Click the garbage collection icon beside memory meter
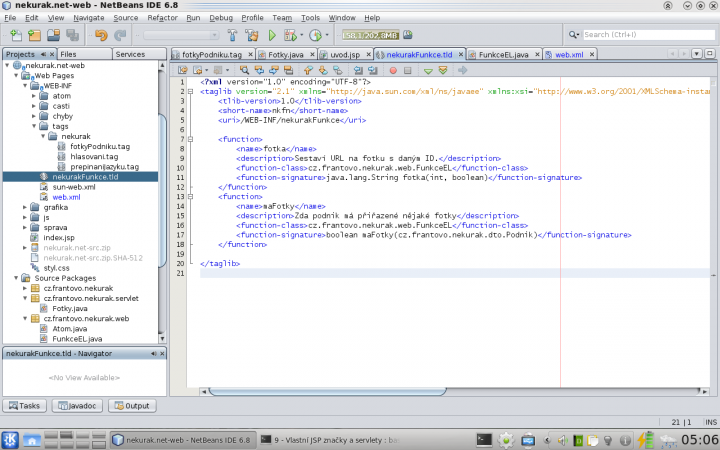720x450 pixels. pos(408,35)
